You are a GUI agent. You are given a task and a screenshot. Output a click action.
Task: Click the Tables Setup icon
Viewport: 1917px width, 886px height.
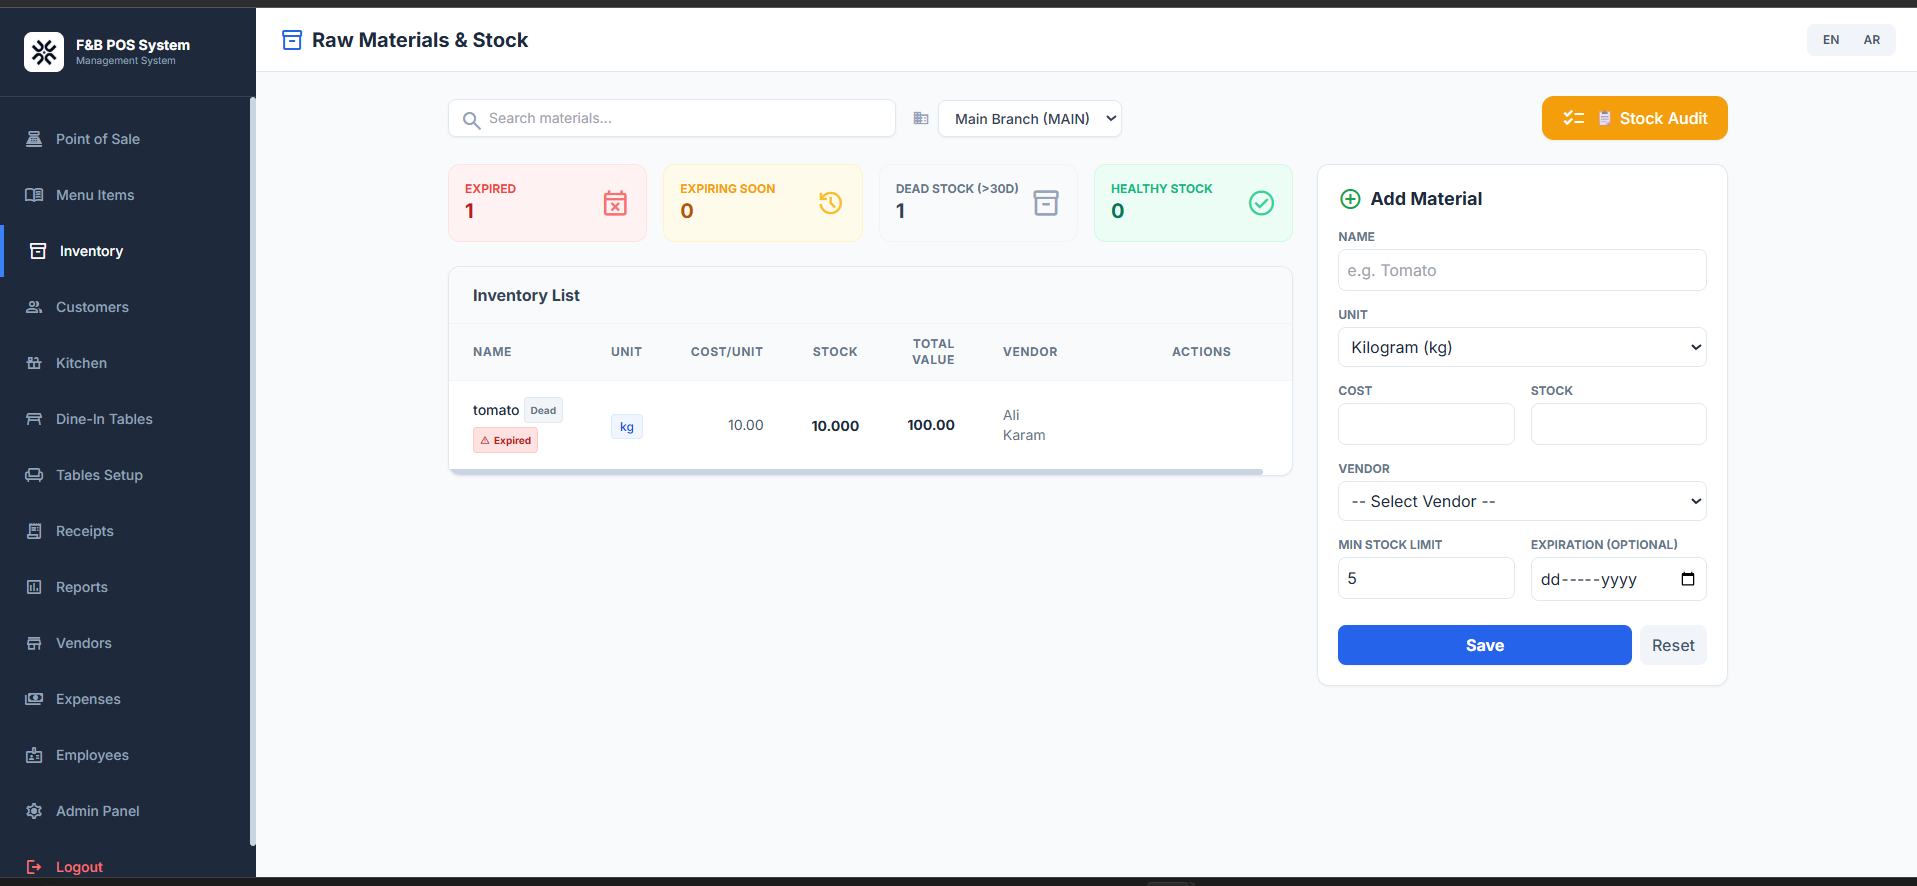point(34,475)
